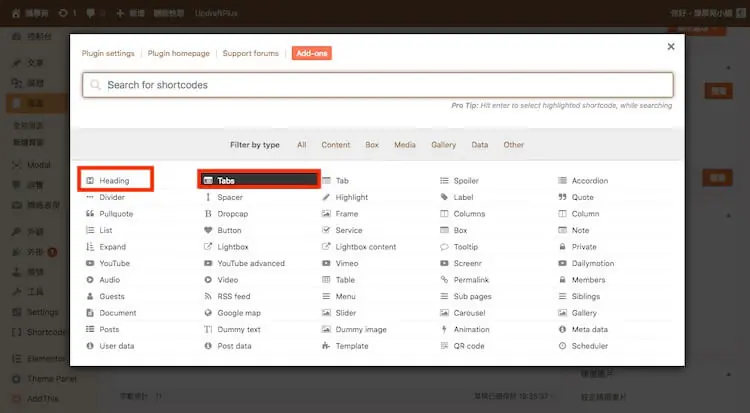Click the Google map globe icon
The image size is (750, 413).
208,313
